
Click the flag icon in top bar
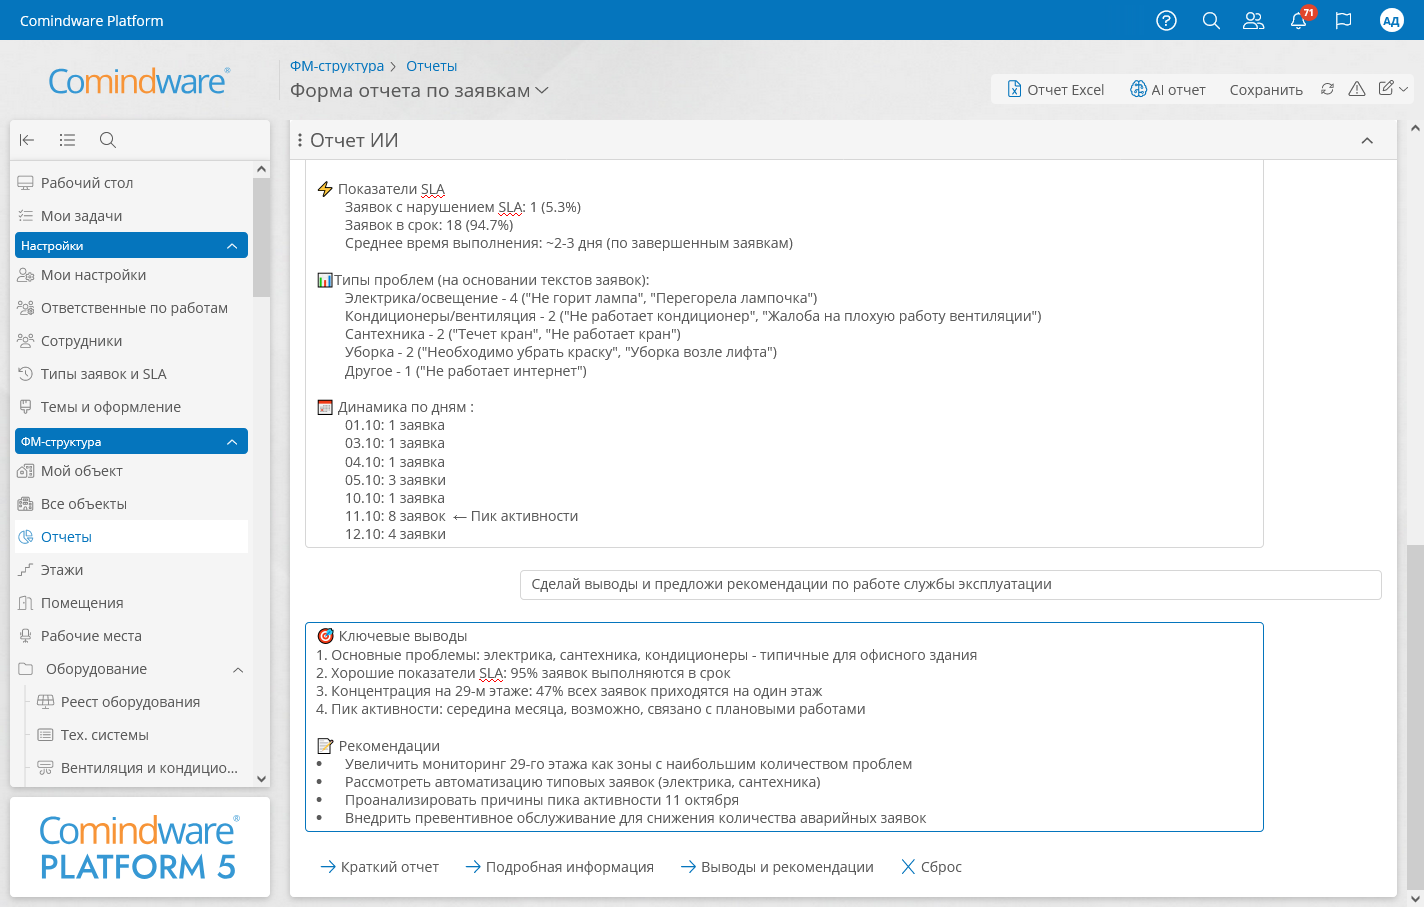point(1343,20)
